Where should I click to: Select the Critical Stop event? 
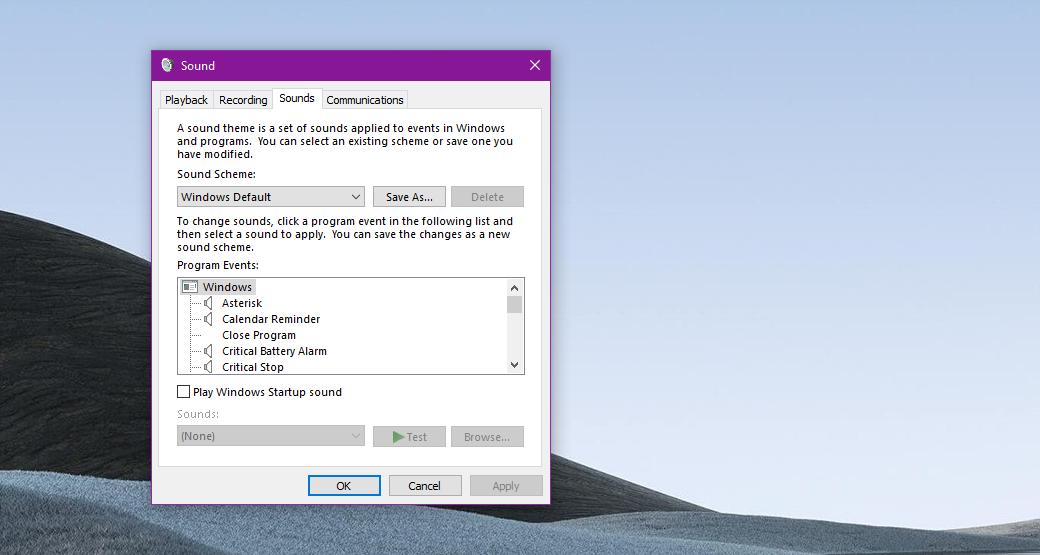tap(253, 367)
